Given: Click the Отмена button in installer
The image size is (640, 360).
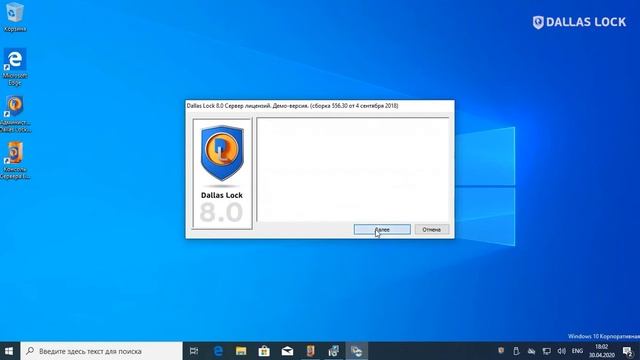Looking at the screenshot, I should tap(431, 229).
